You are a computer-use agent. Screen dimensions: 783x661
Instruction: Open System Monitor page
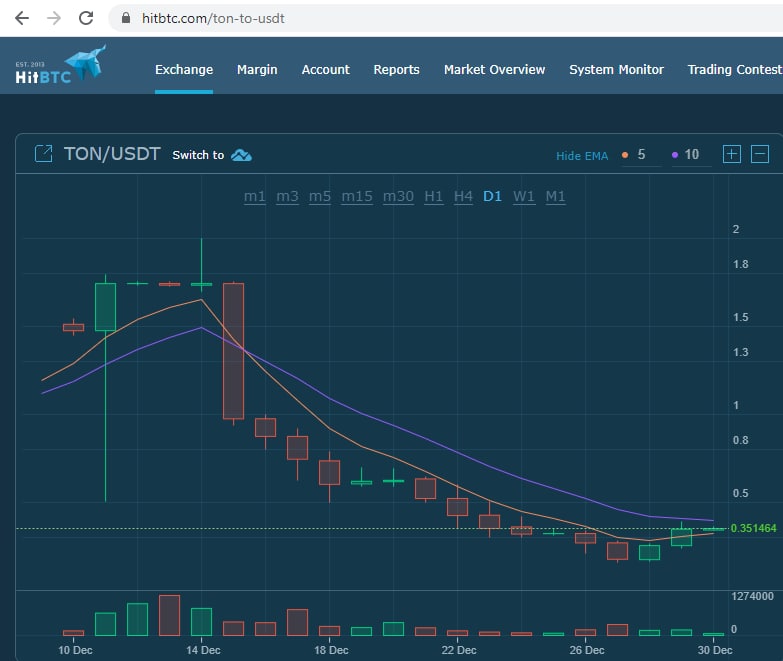pyautogui.click(x=616, y=69)
